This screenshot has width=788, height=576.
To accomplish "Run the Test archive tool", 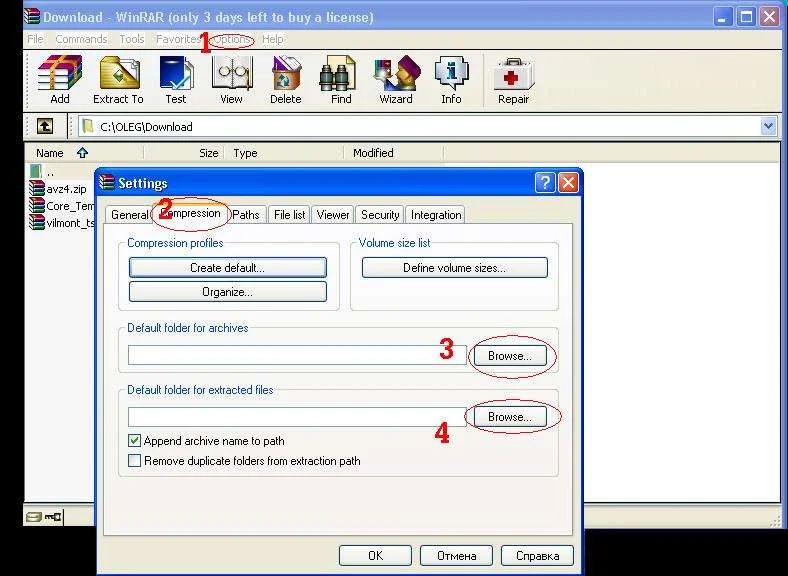I will (176, 79).
